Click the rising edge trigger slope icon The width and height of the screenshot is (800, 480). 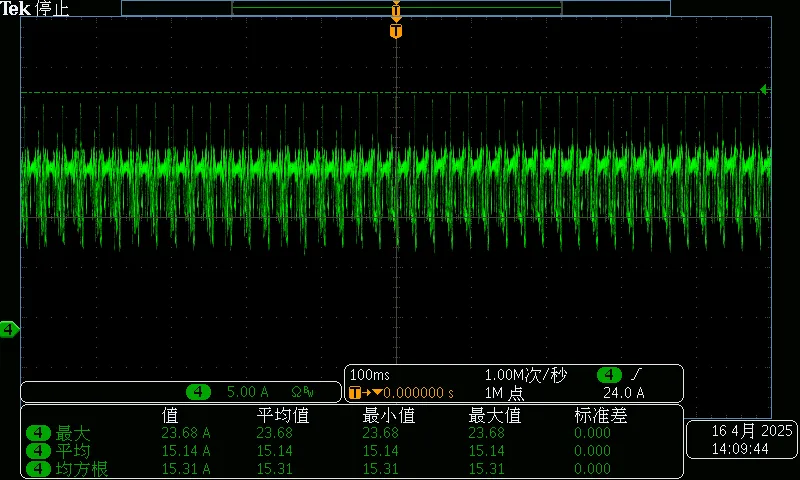point(635,375)
